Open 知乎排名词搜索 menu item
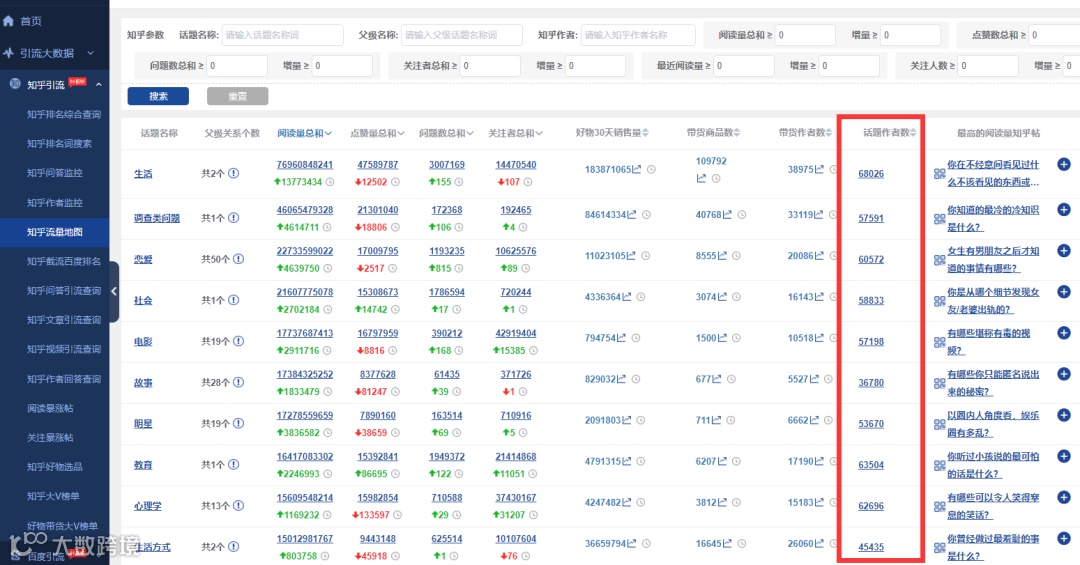 [59, 143]
